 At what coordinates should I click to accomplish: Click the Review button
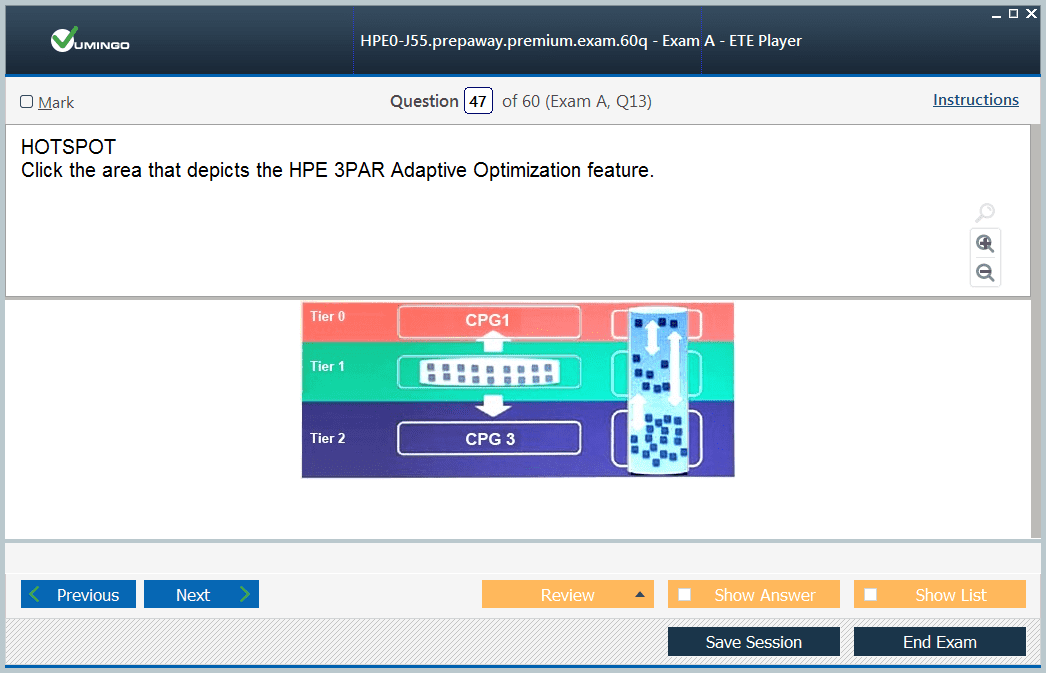tap(566, 595)
